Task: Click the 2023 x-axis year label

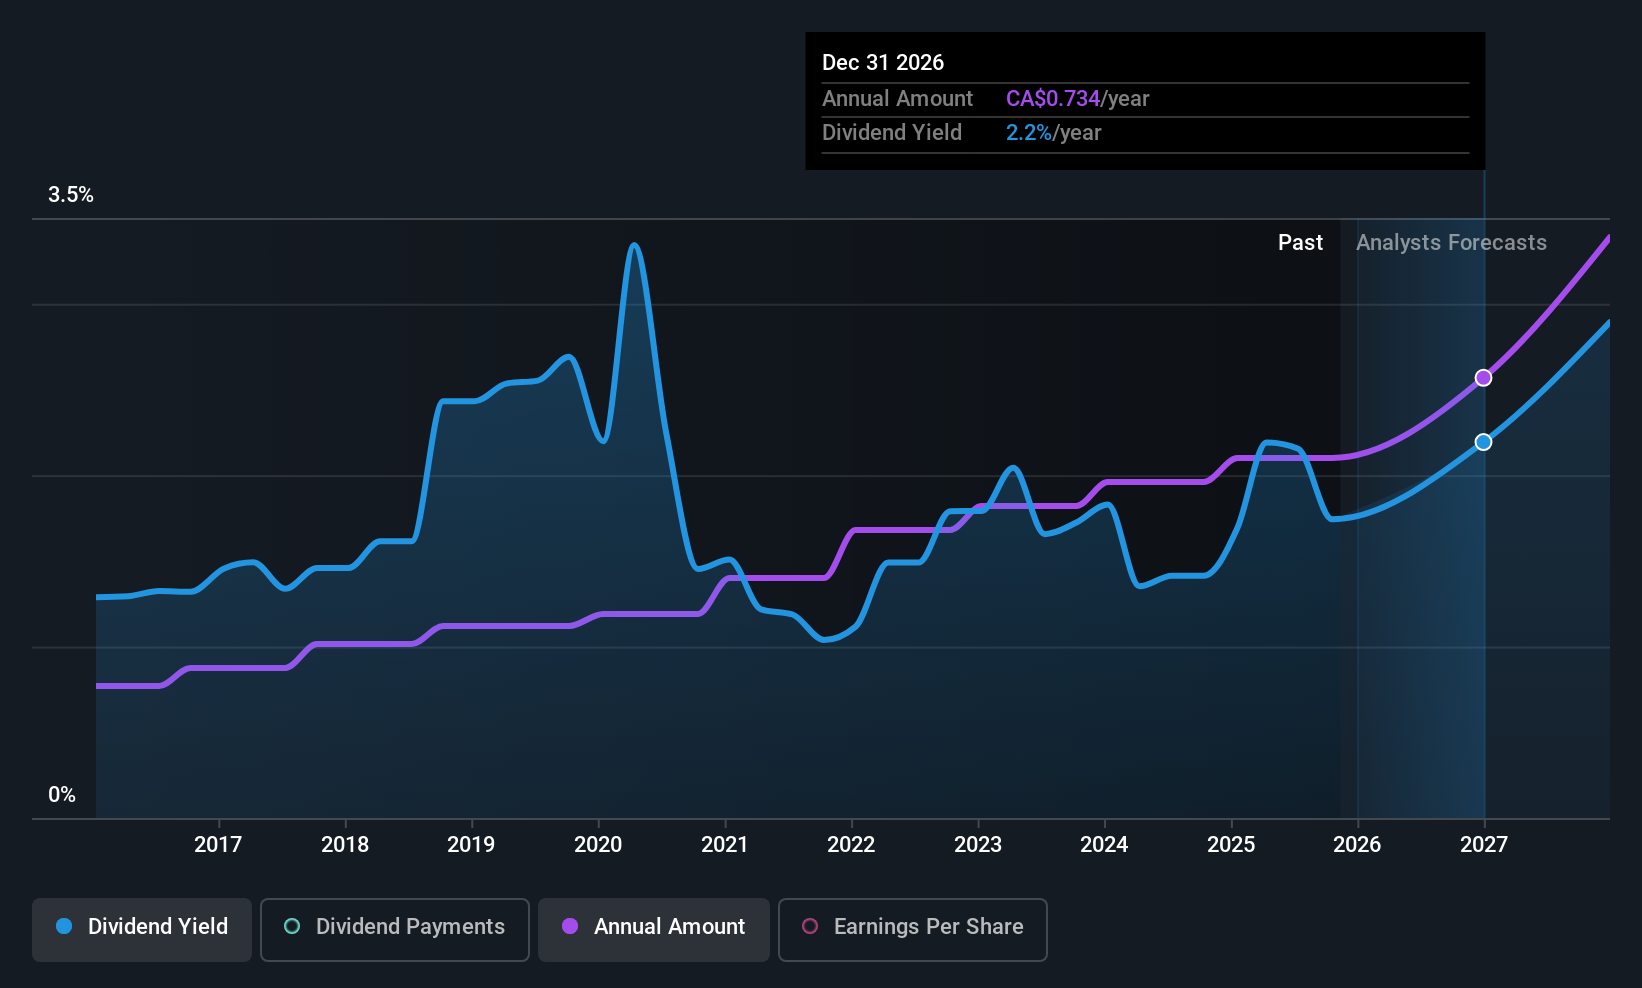Action: pyautogui.click(x=978, y=845)
